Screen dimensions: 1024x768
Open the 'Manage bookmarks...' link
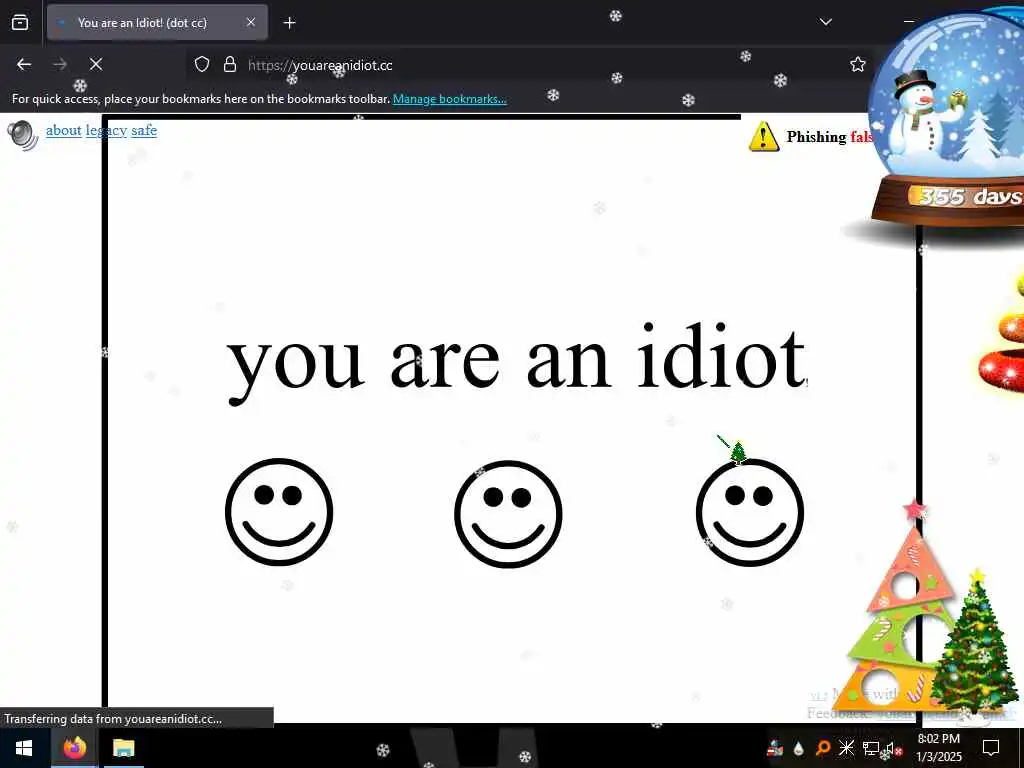click(449, 99)
